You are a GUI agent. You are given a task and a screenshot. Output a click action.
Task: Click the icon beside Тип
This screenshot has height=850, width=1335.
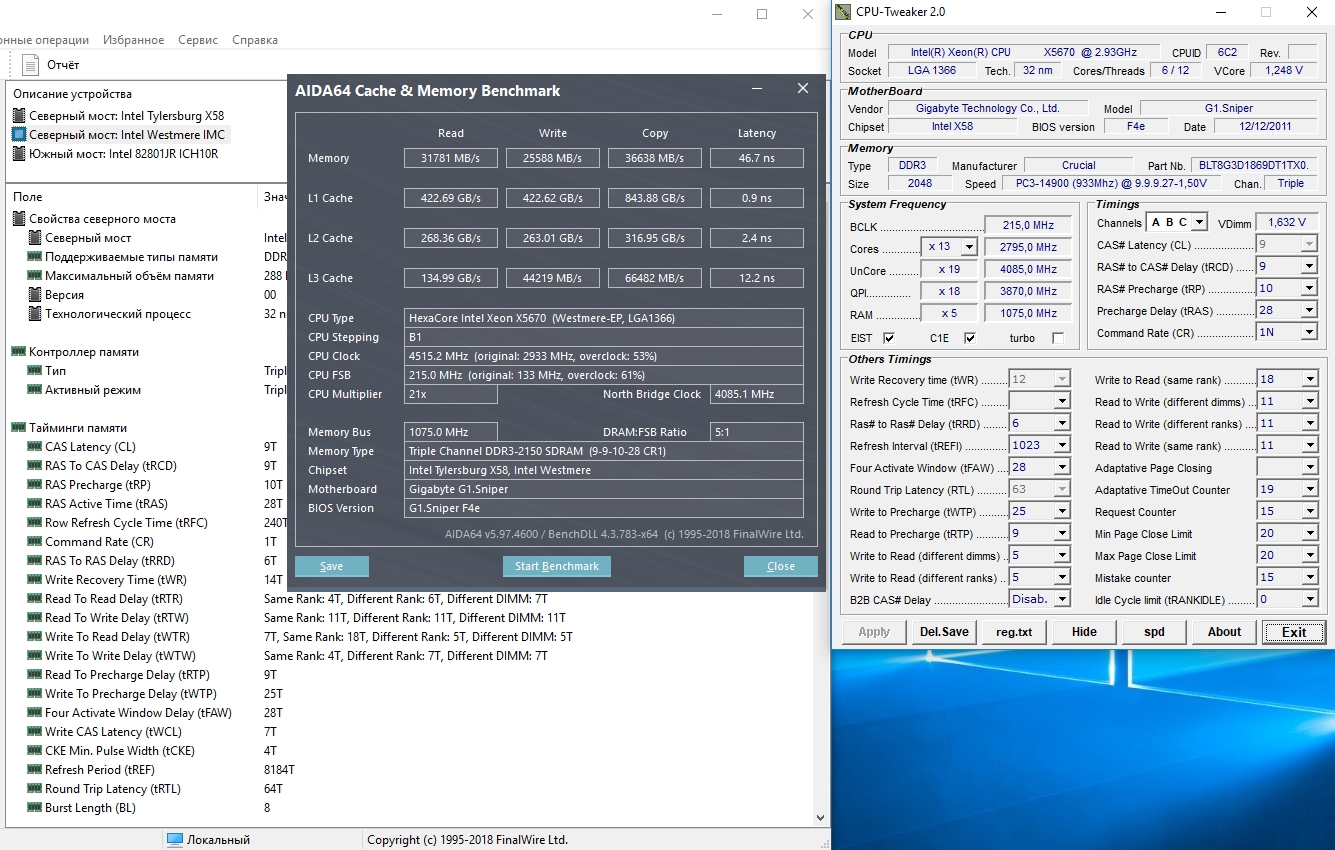pos(35,371)
